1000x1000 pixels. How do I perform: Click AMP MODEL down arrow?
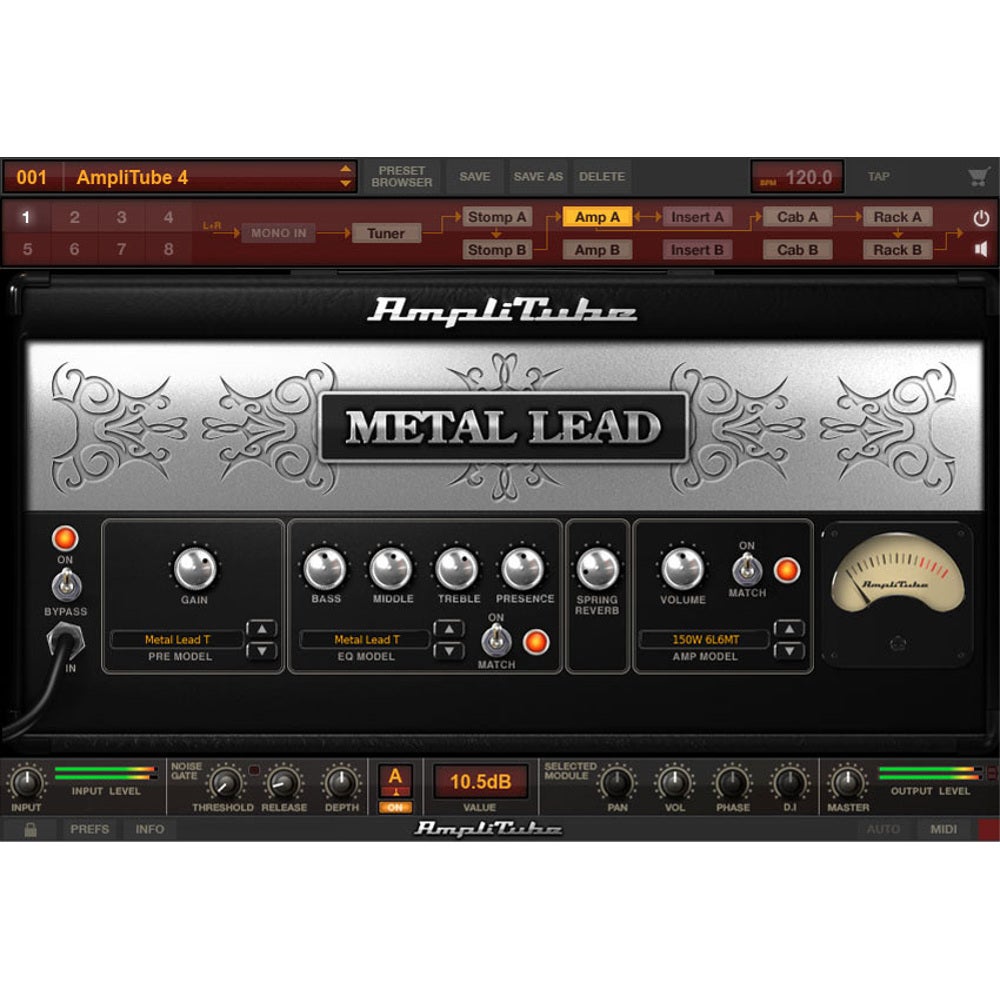790,651
